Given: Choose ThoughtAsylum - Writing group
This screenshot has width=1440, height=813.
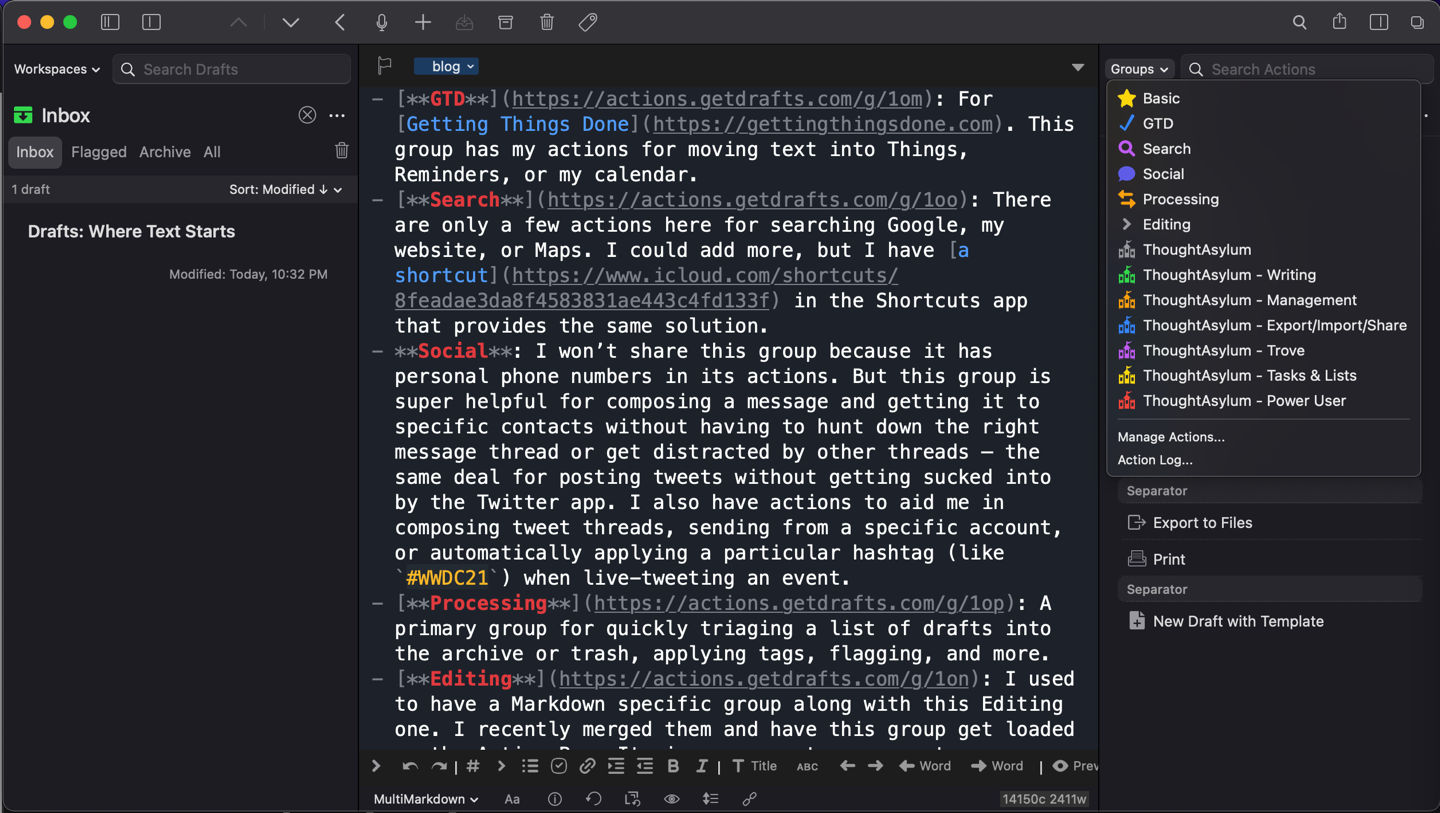Looking at the screenshot, I should pos(1263,274).
